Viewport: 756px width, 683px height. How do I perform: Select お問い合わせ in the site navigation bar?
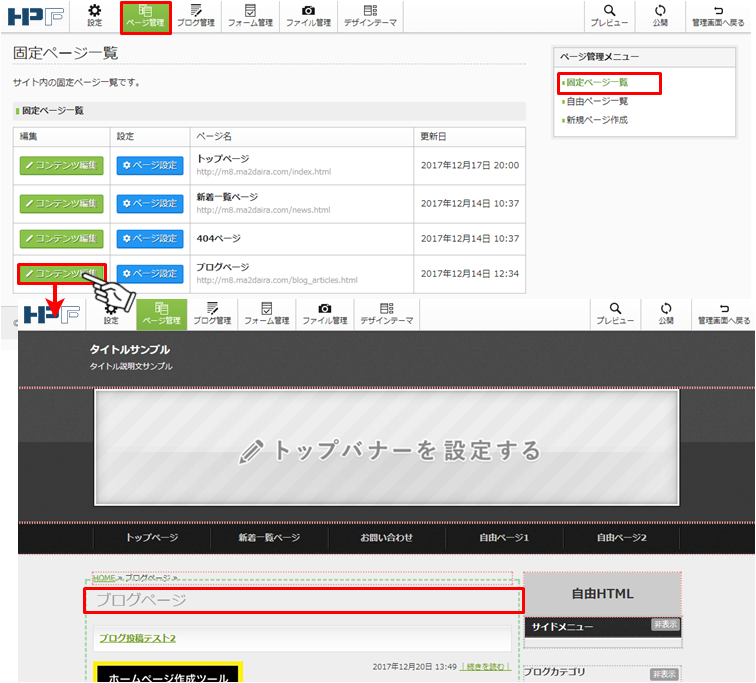(x=386, y=538)
